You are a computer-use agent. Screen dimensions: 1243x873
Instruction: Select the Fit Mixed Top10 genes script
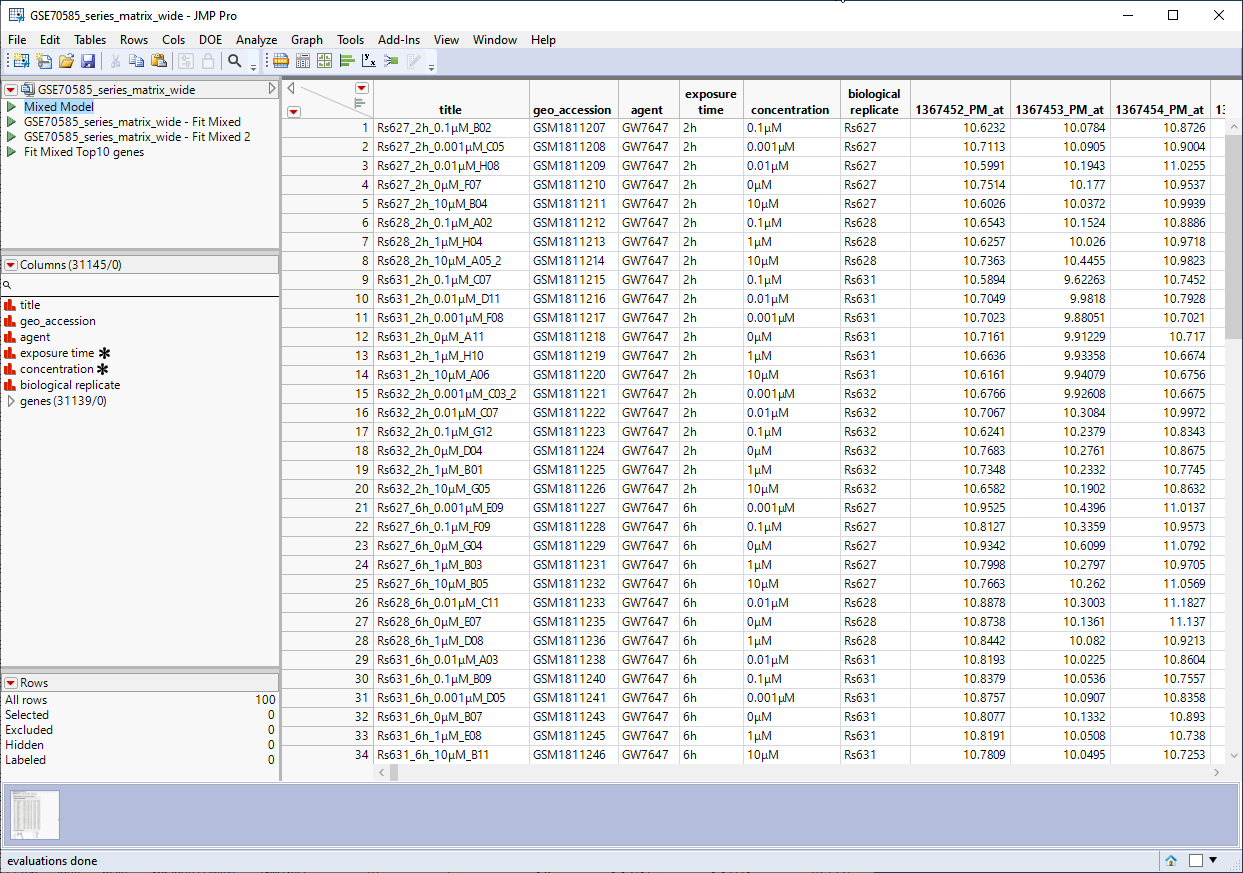pos(84,152)
